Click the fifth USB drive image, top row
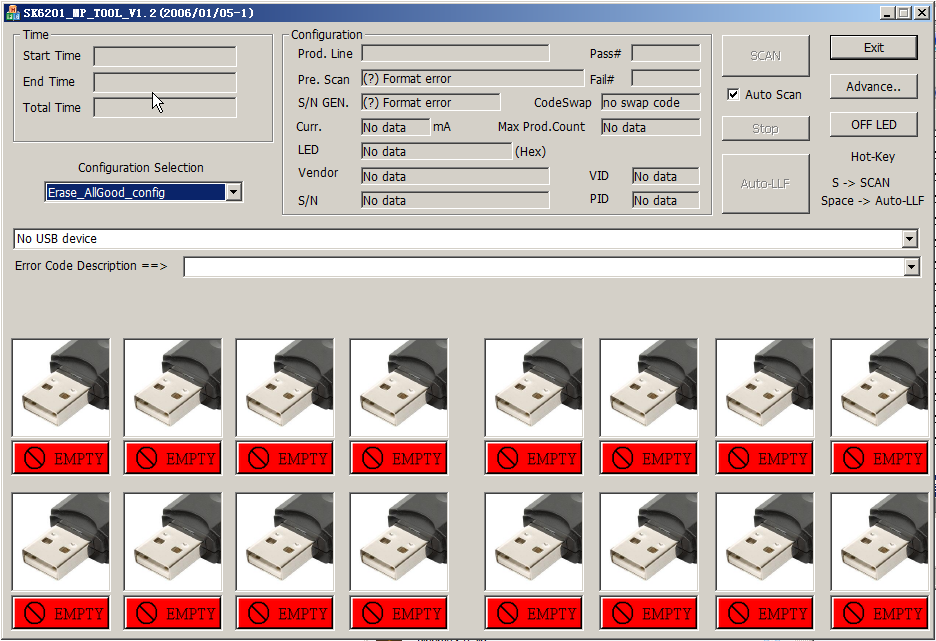 [534, 388]
